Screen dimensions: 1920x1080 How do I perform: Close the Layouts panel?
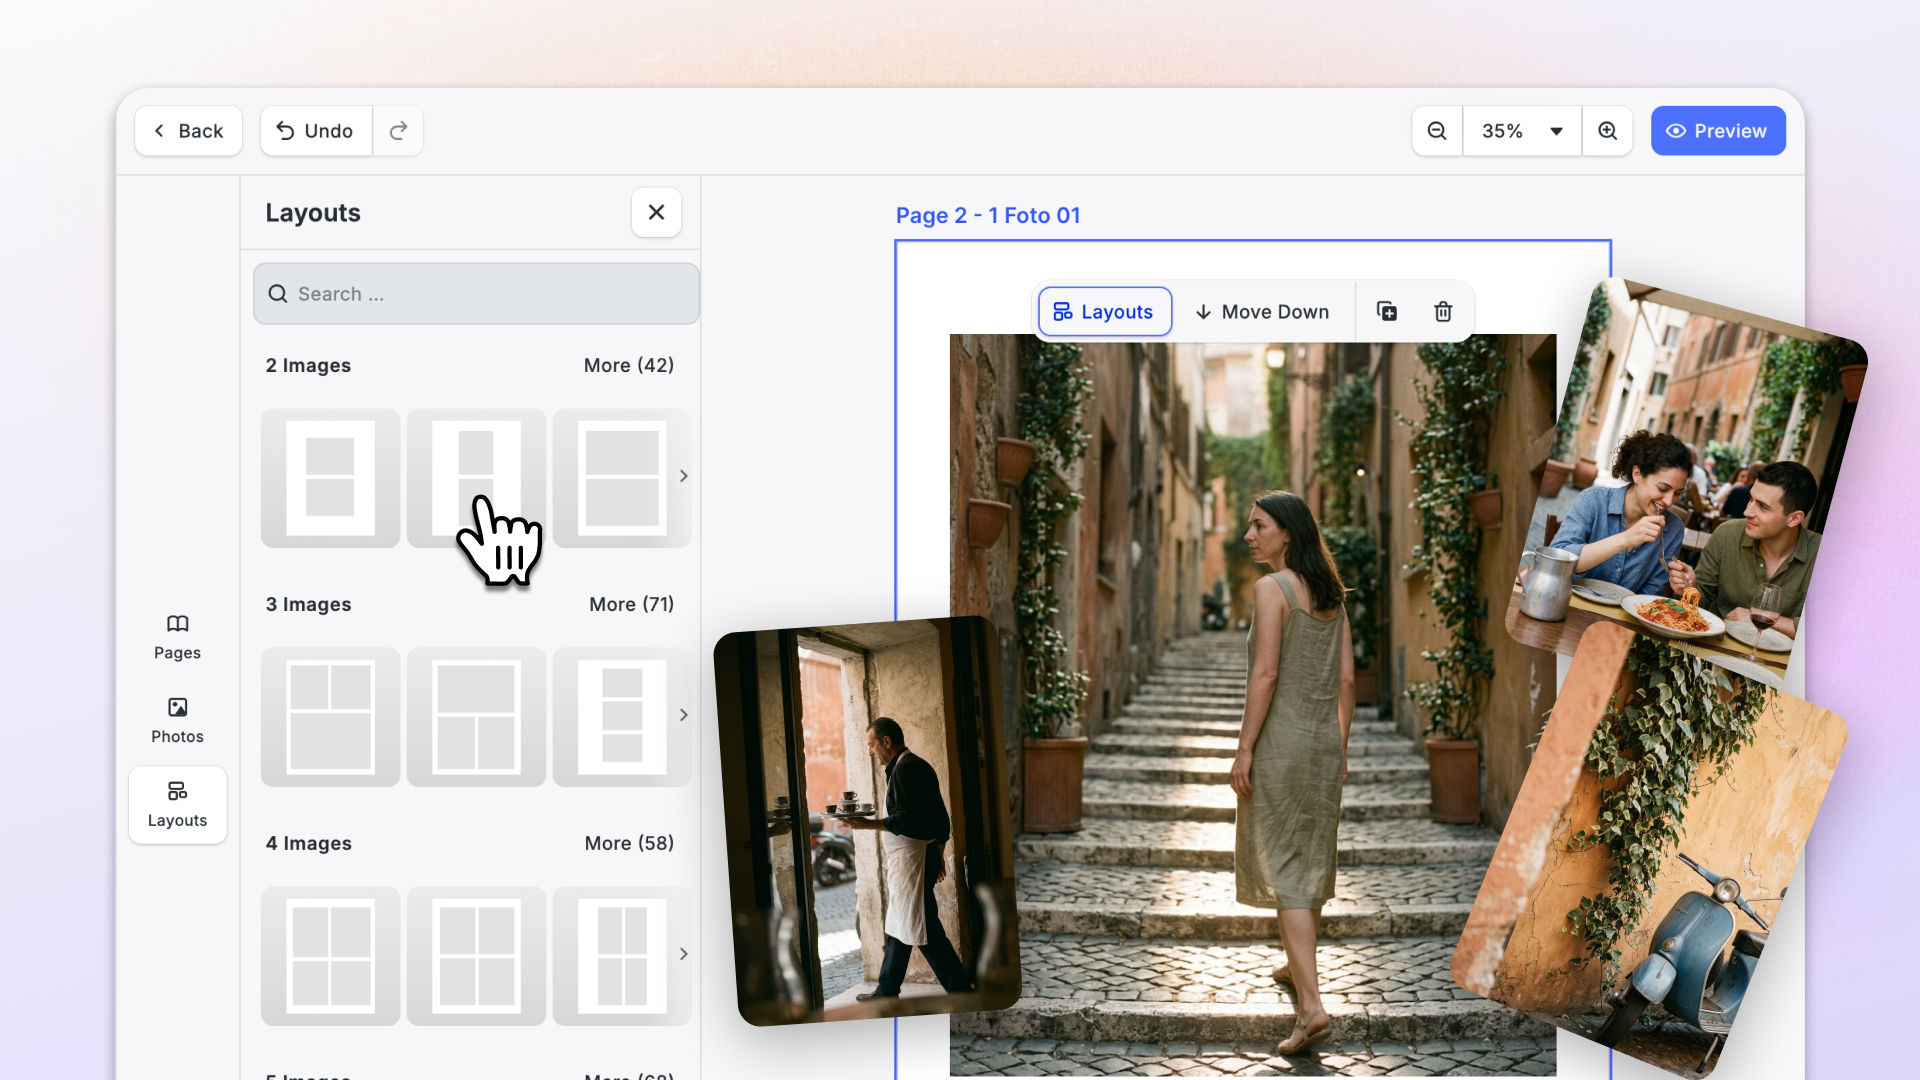pyautogui.click(x=656, y=212)
